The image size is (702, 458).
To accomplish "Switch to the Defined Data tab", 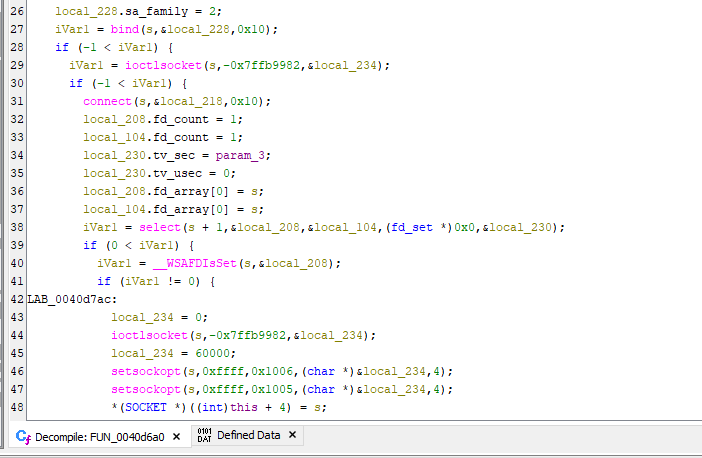I will [248, 436].
